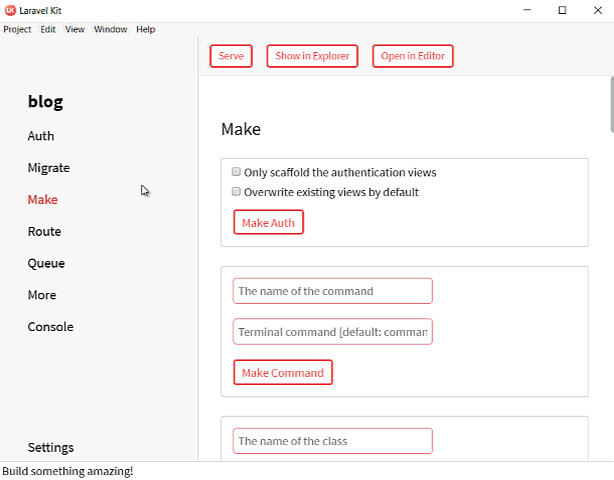The width and height of the screenshot is (614, 480).
Task: Minimize the Laravel Kit window
Action: click(x=527, y=10)
